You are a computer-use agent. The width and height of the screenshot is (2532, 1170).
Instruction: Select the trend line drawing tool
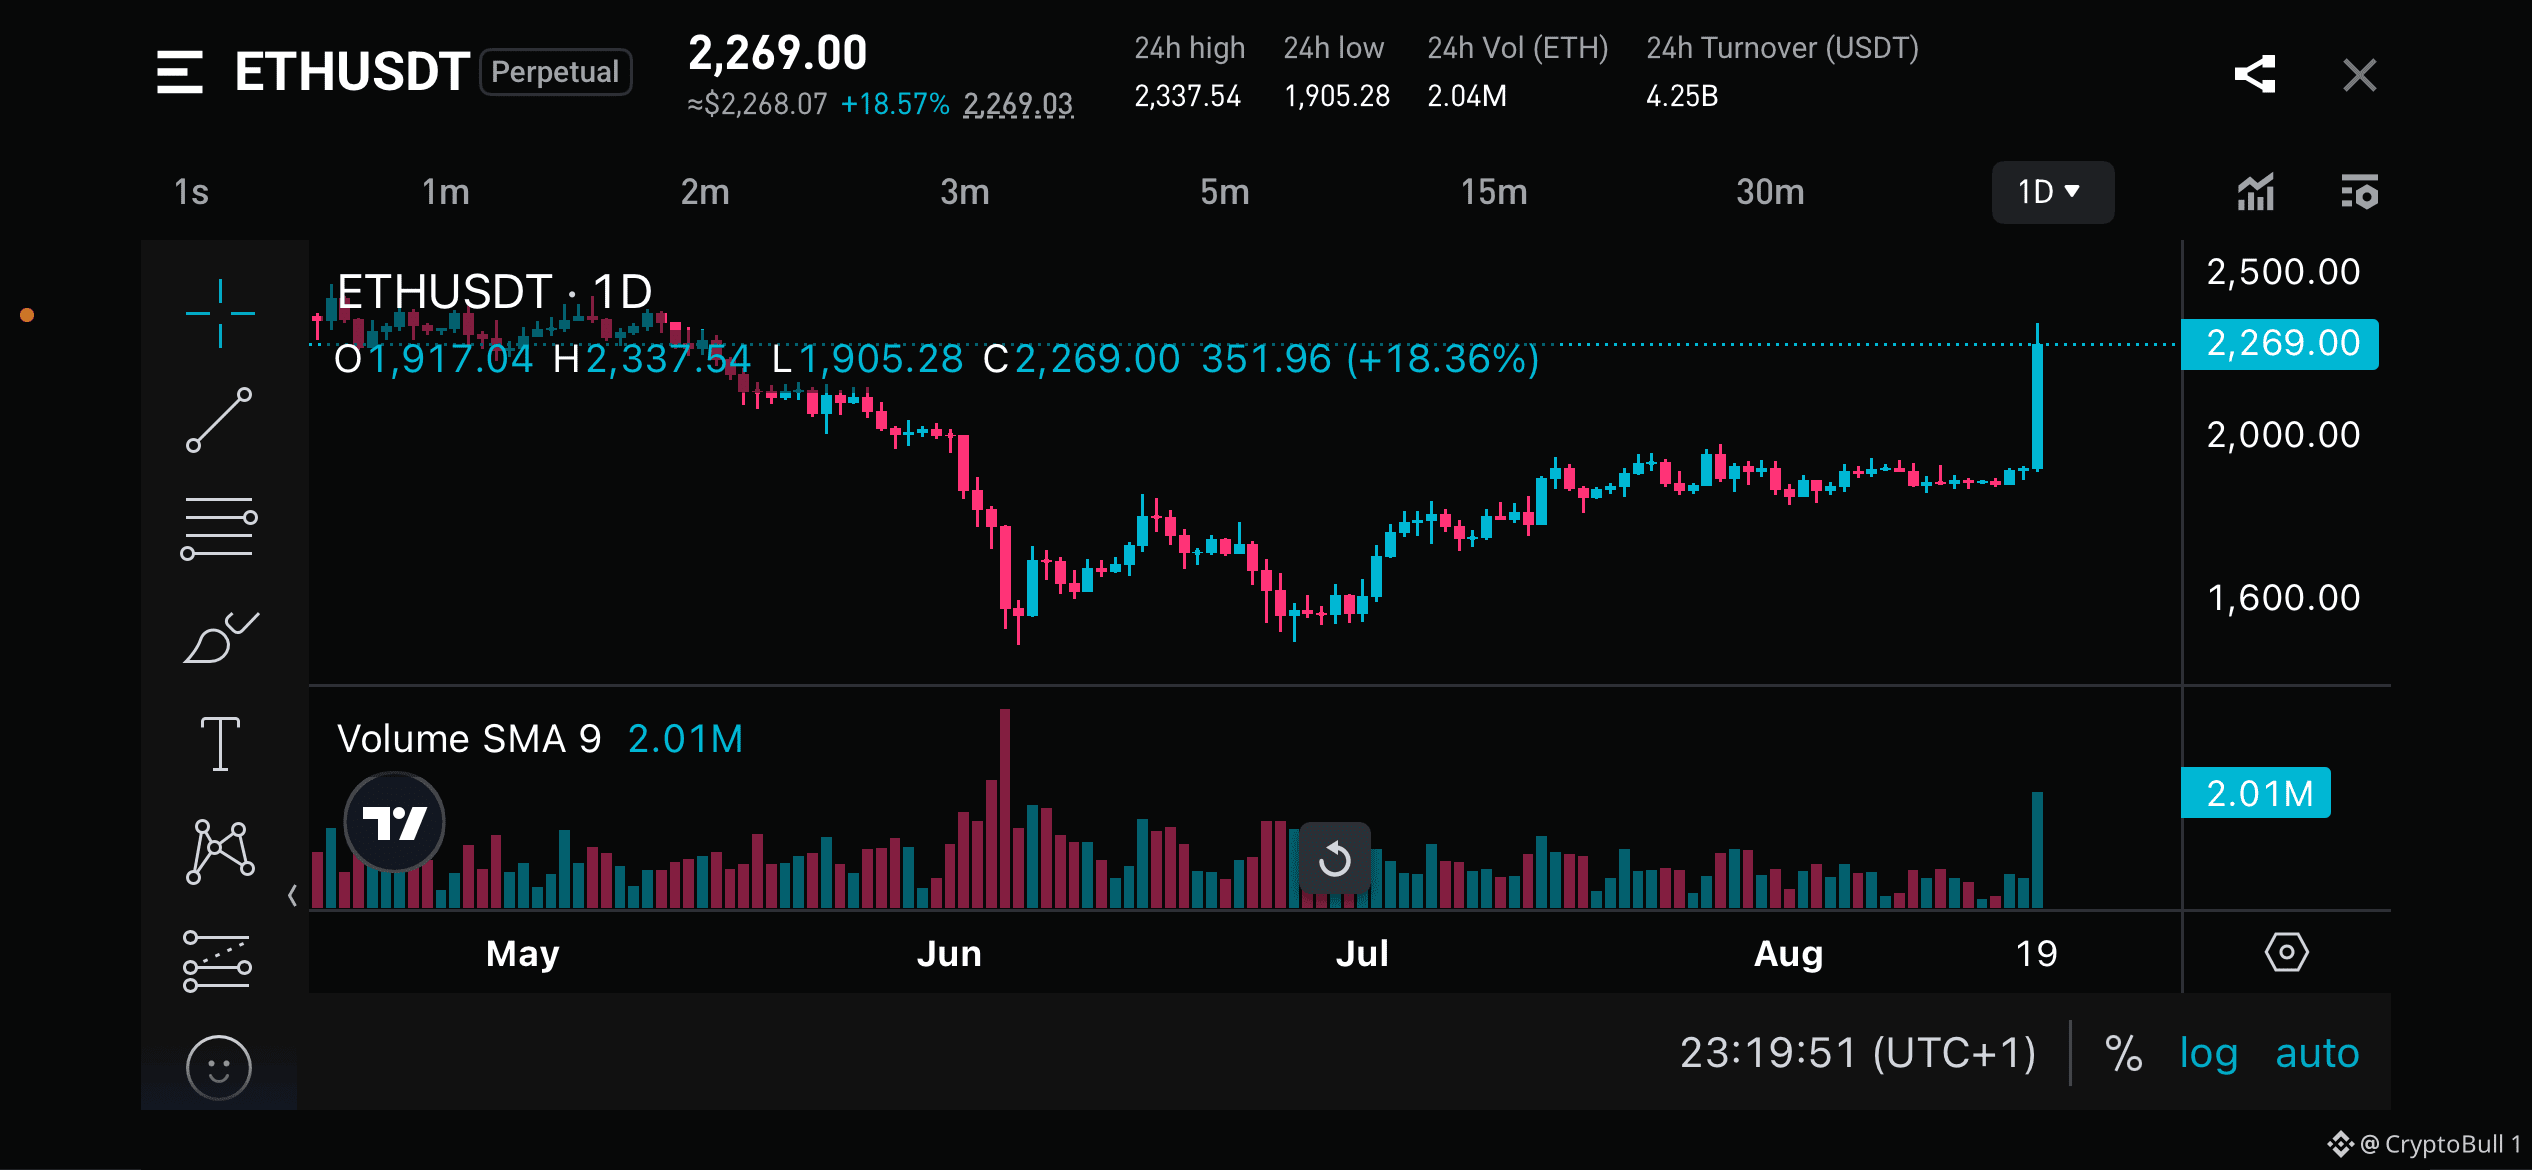[x=219, y=420]
